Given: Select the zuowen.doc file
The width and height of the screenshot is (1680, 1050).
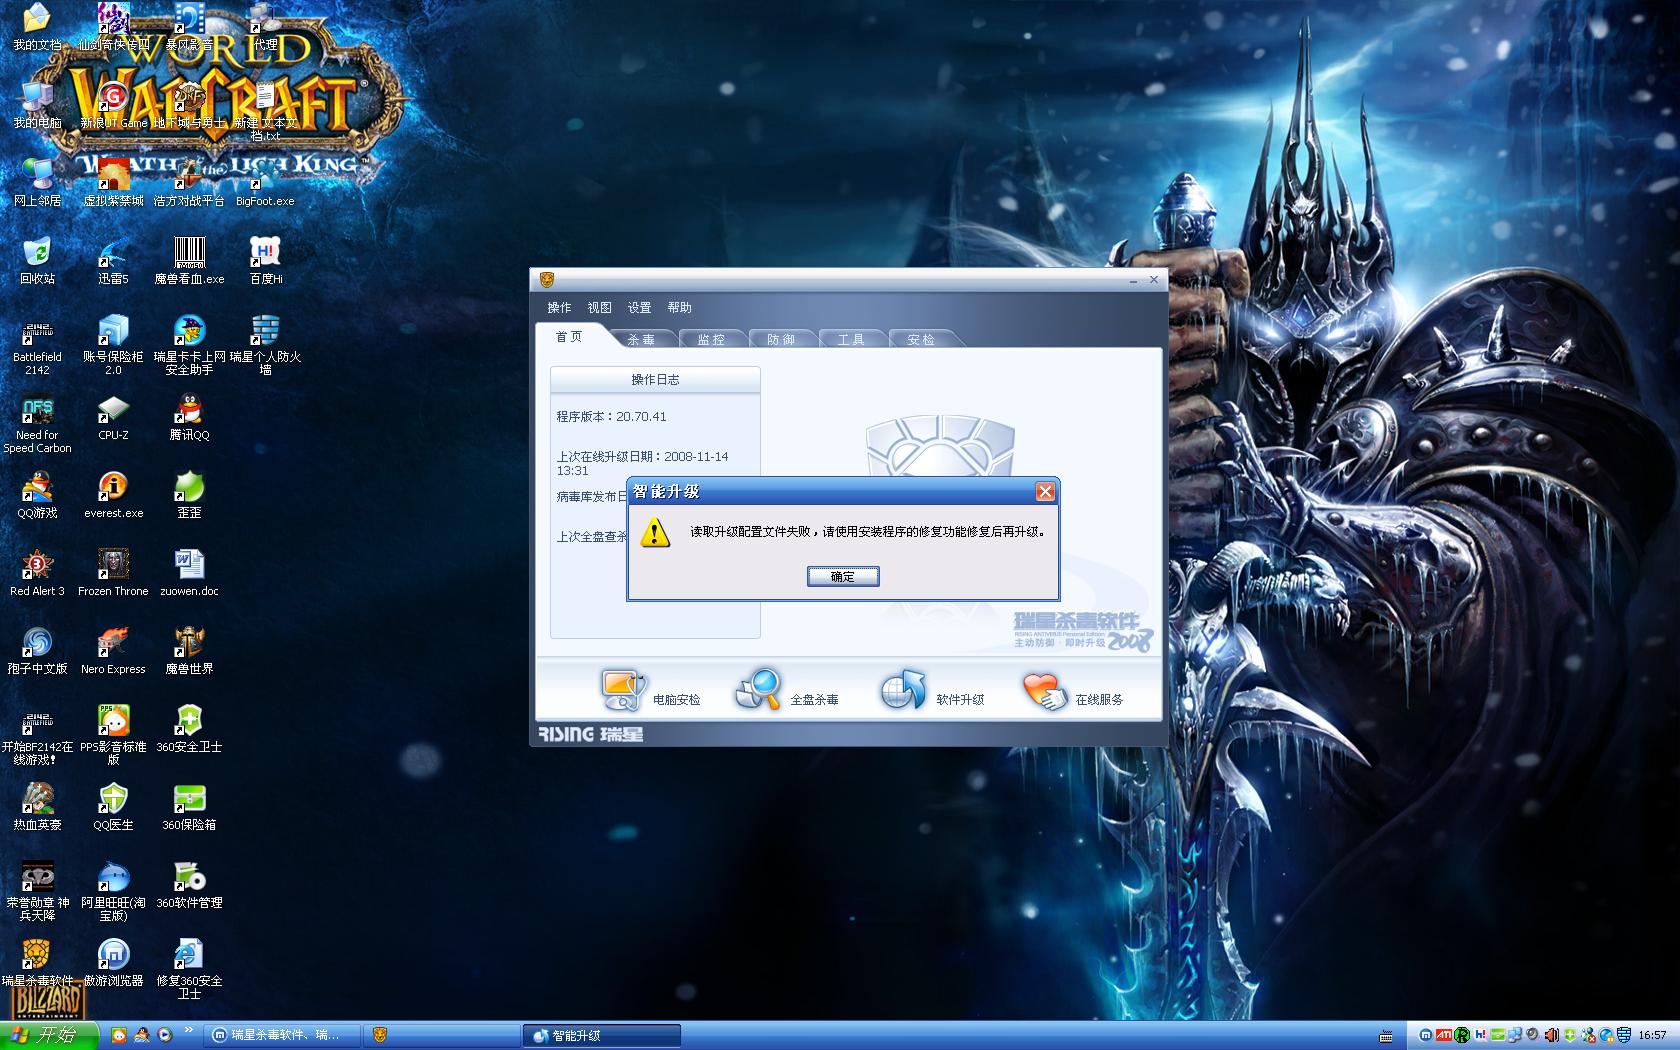Looking at the screenshot, I should pos(189,573).
